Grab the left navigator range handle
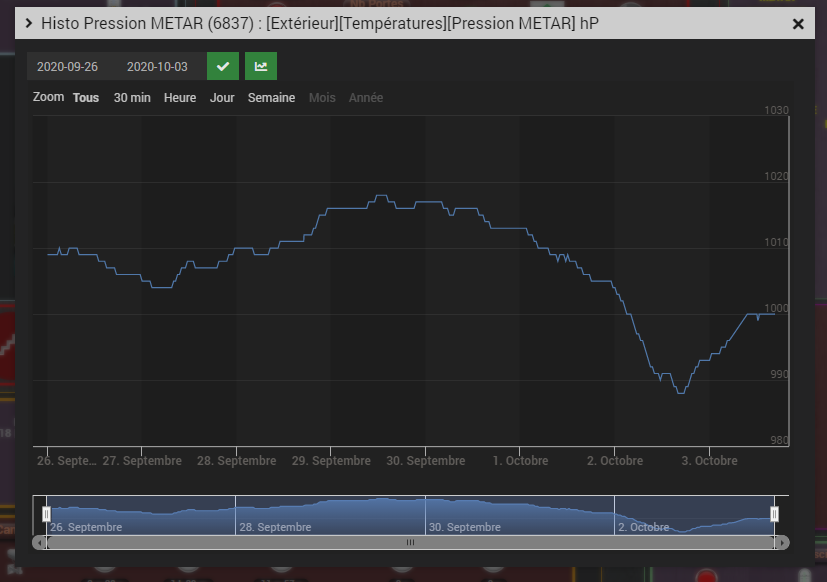Image resolution: width=827 pixels, height=582 pixels. pyautogui.click(x=46, y=514)
